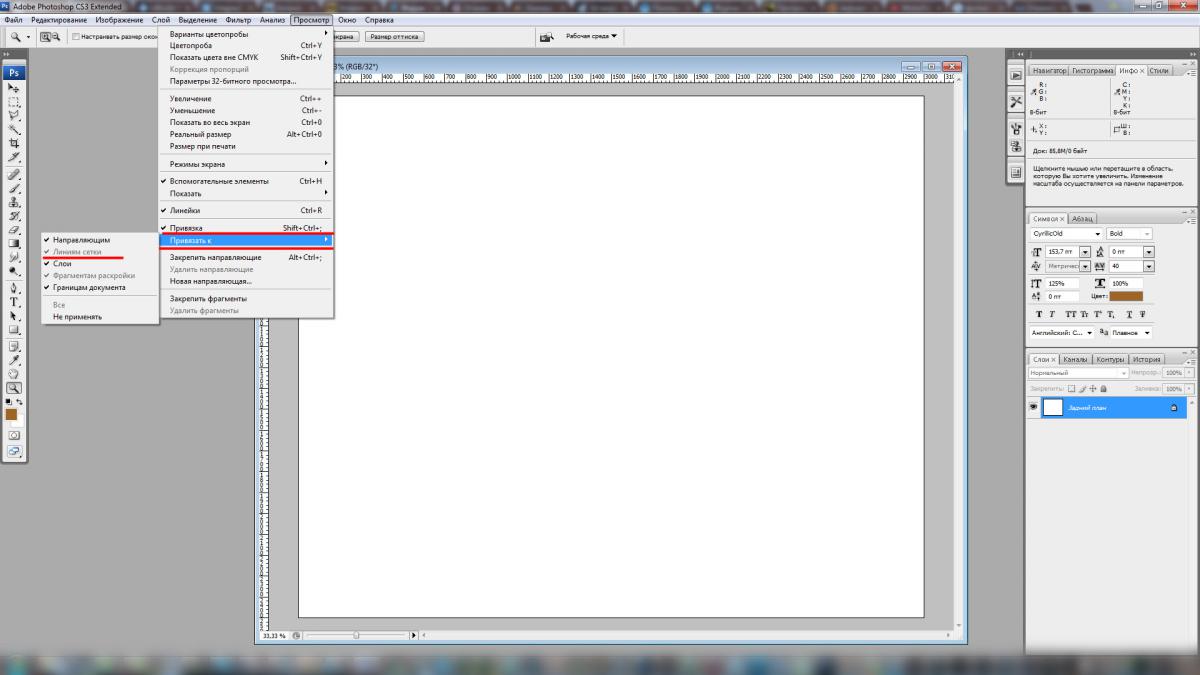Select the Healing Brush tool
The height and width of the screenshot is (675, 1200).
[15, 172]
